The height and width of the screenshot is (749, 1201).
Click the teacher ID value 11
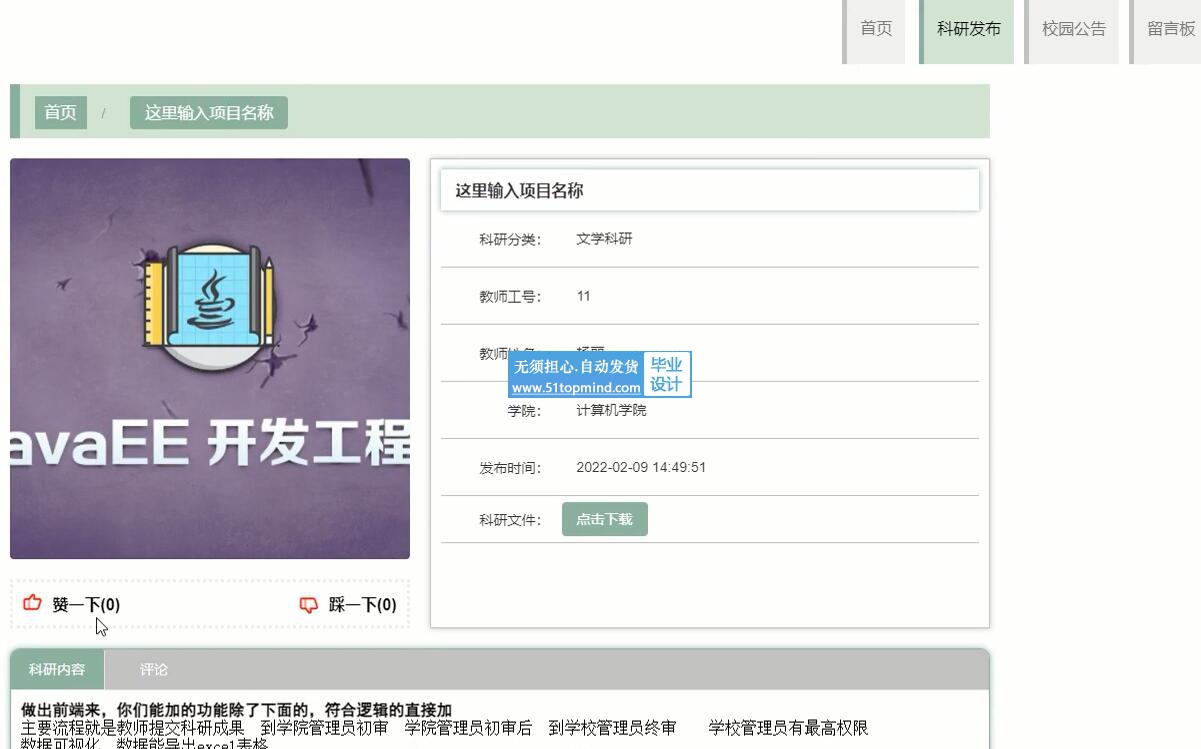(x=584, y=296)
